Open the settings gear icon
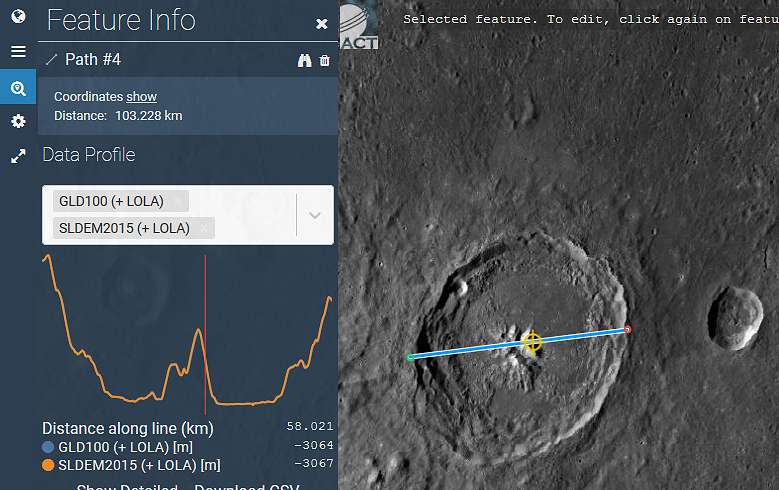 pyautogui.click(x=18, y=121)
